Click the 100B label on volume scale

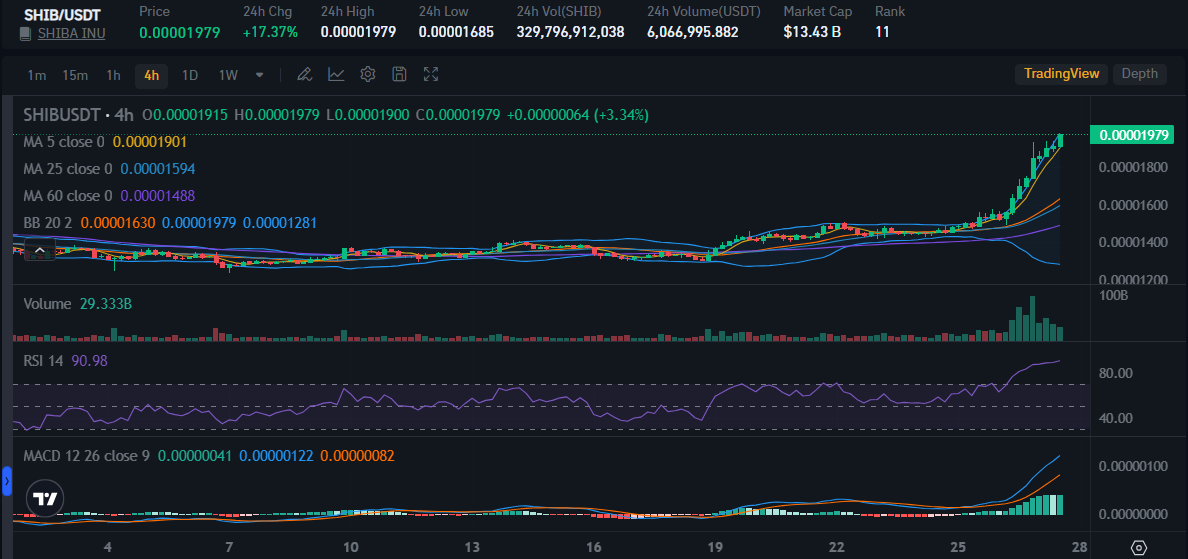1113,295
